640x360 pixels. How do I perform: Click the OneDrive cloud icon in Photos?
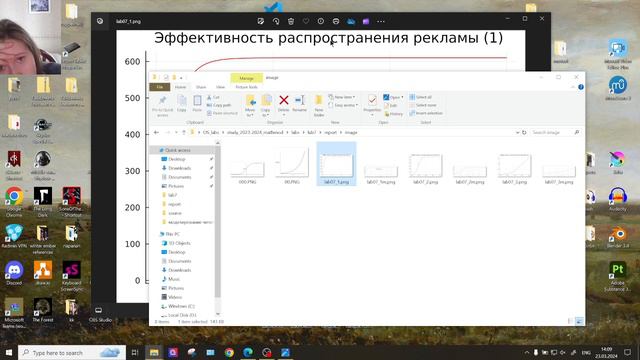(351, 21)
